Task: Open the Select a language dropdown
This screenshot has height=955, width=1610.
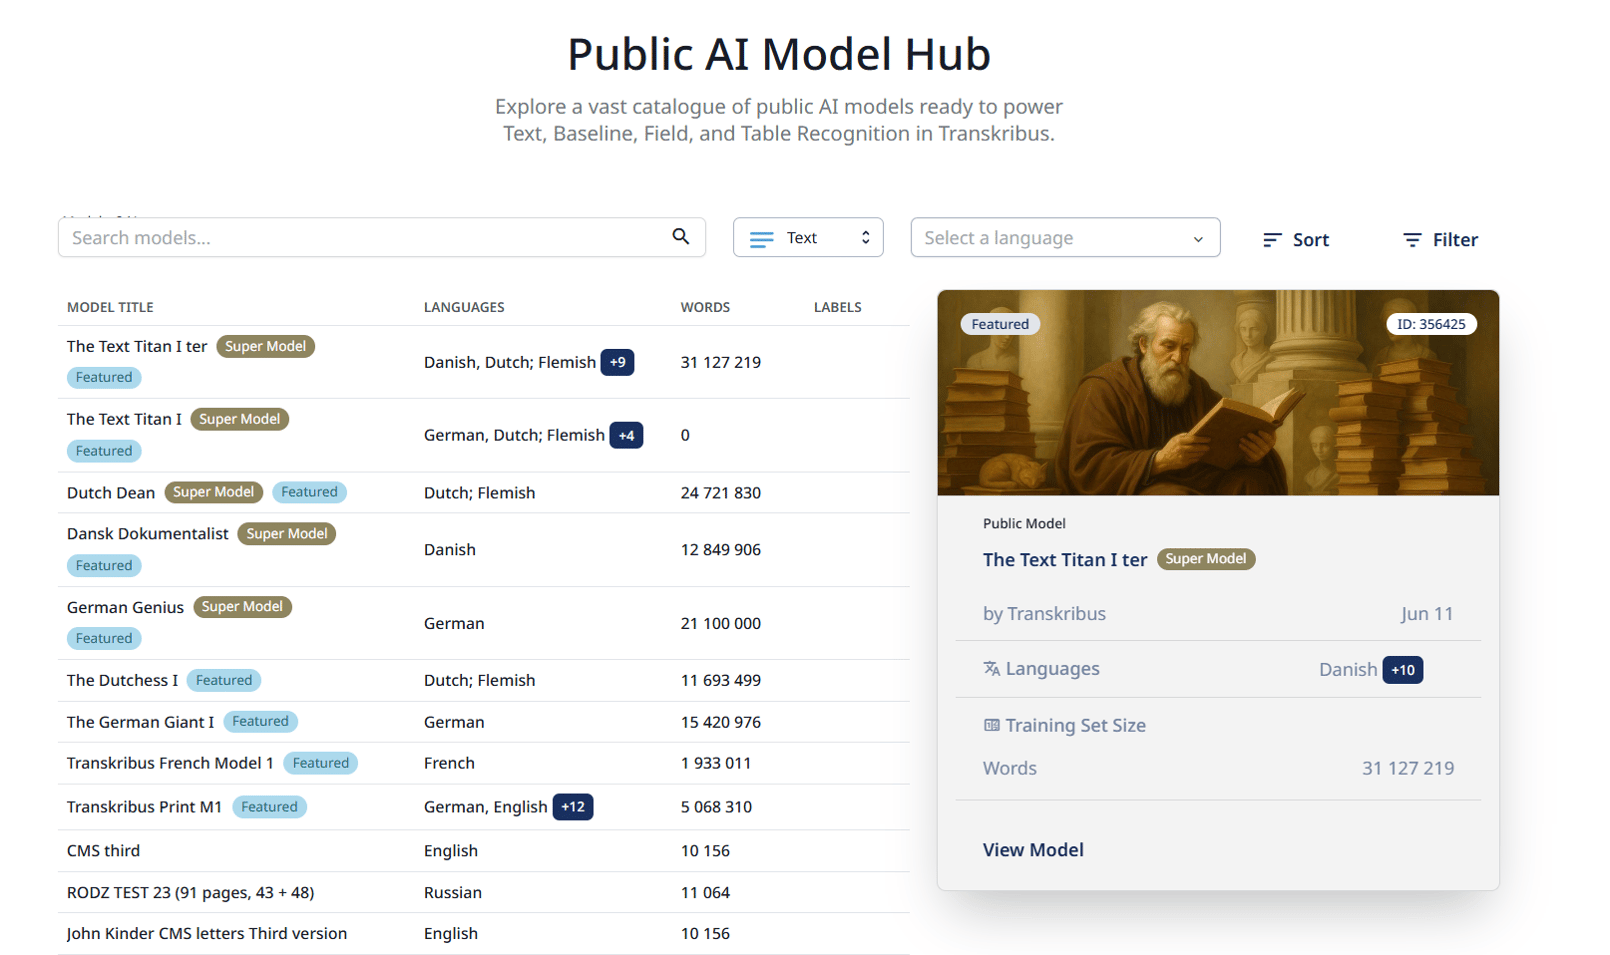Action: pyautogui.click(x=1065, y=237)
